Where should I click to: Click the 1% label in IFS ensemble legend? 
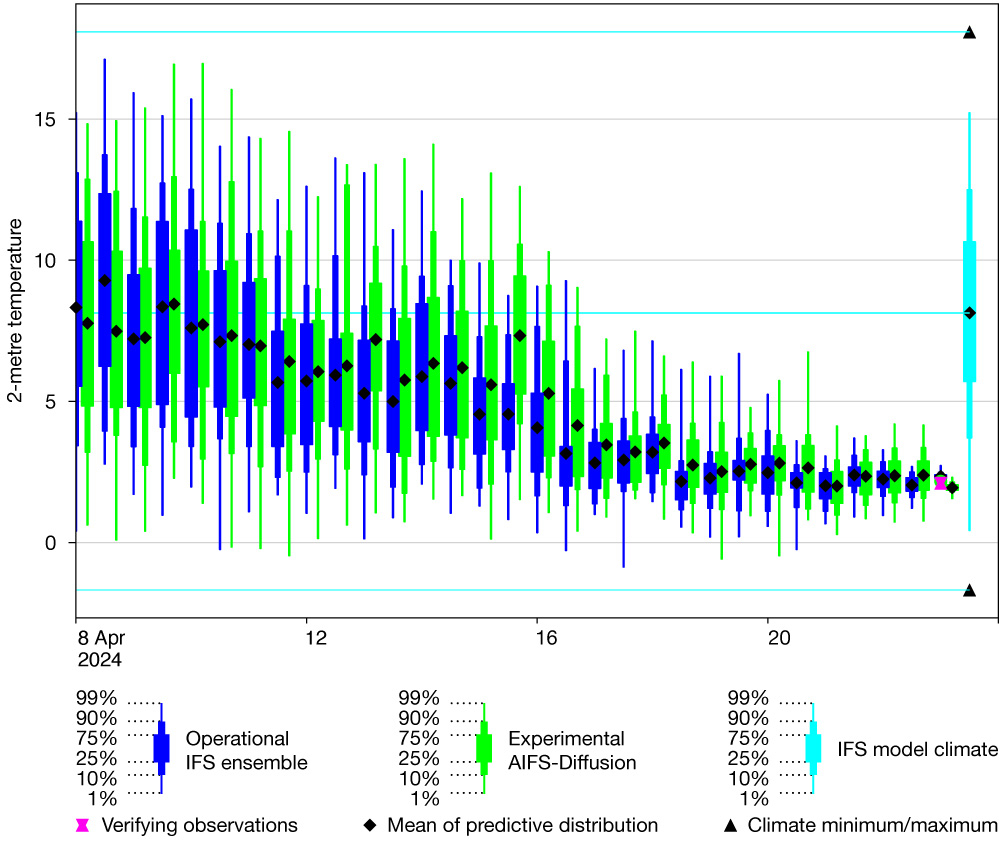[103, 798]
